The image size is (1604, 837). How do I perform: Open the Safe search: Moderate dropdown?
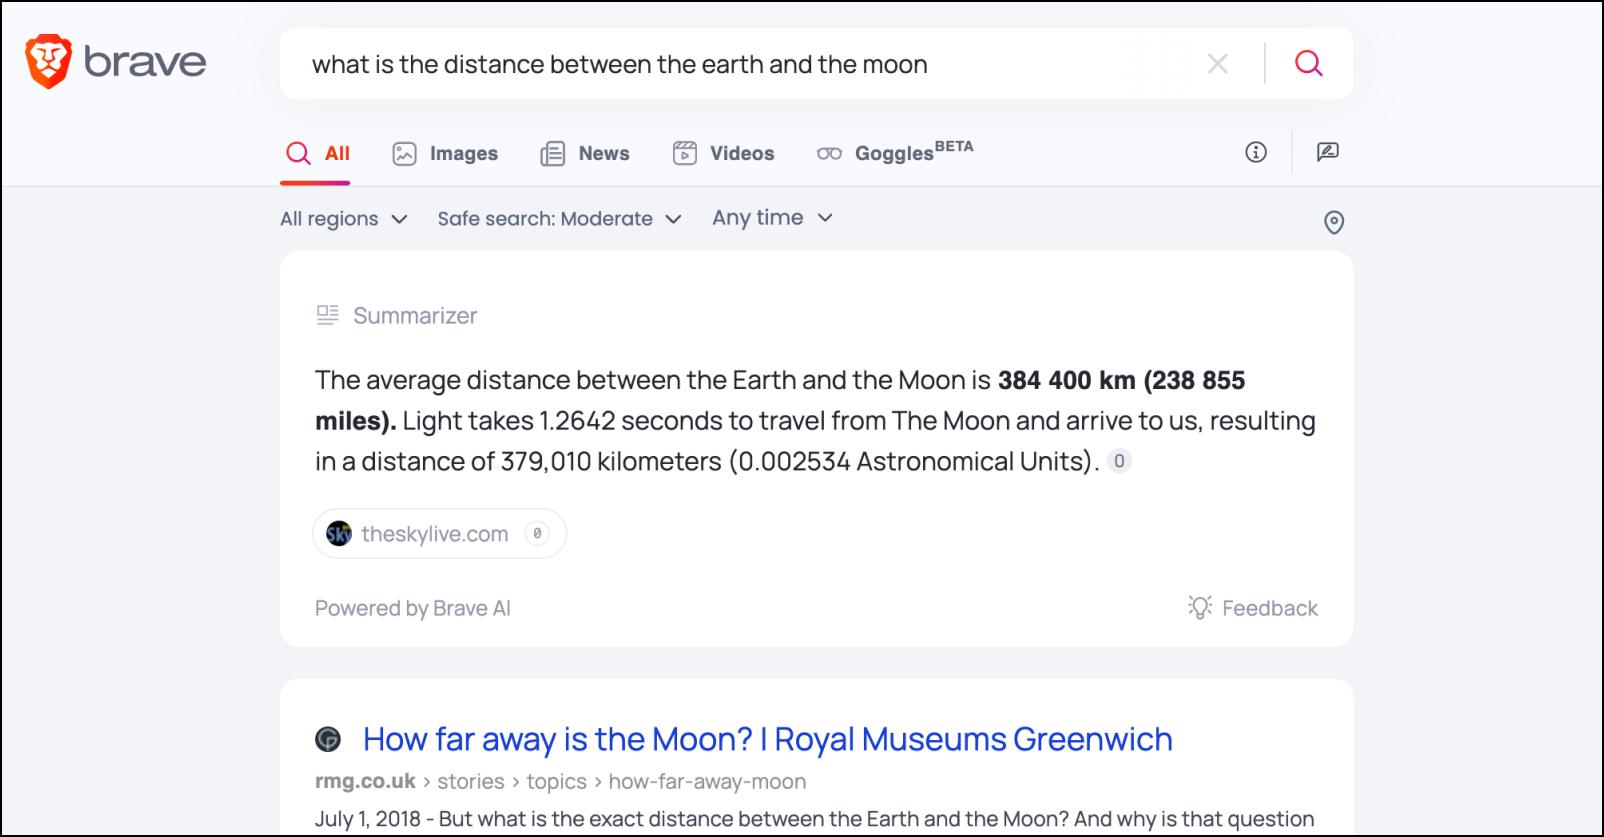click(x=559, y=218)
